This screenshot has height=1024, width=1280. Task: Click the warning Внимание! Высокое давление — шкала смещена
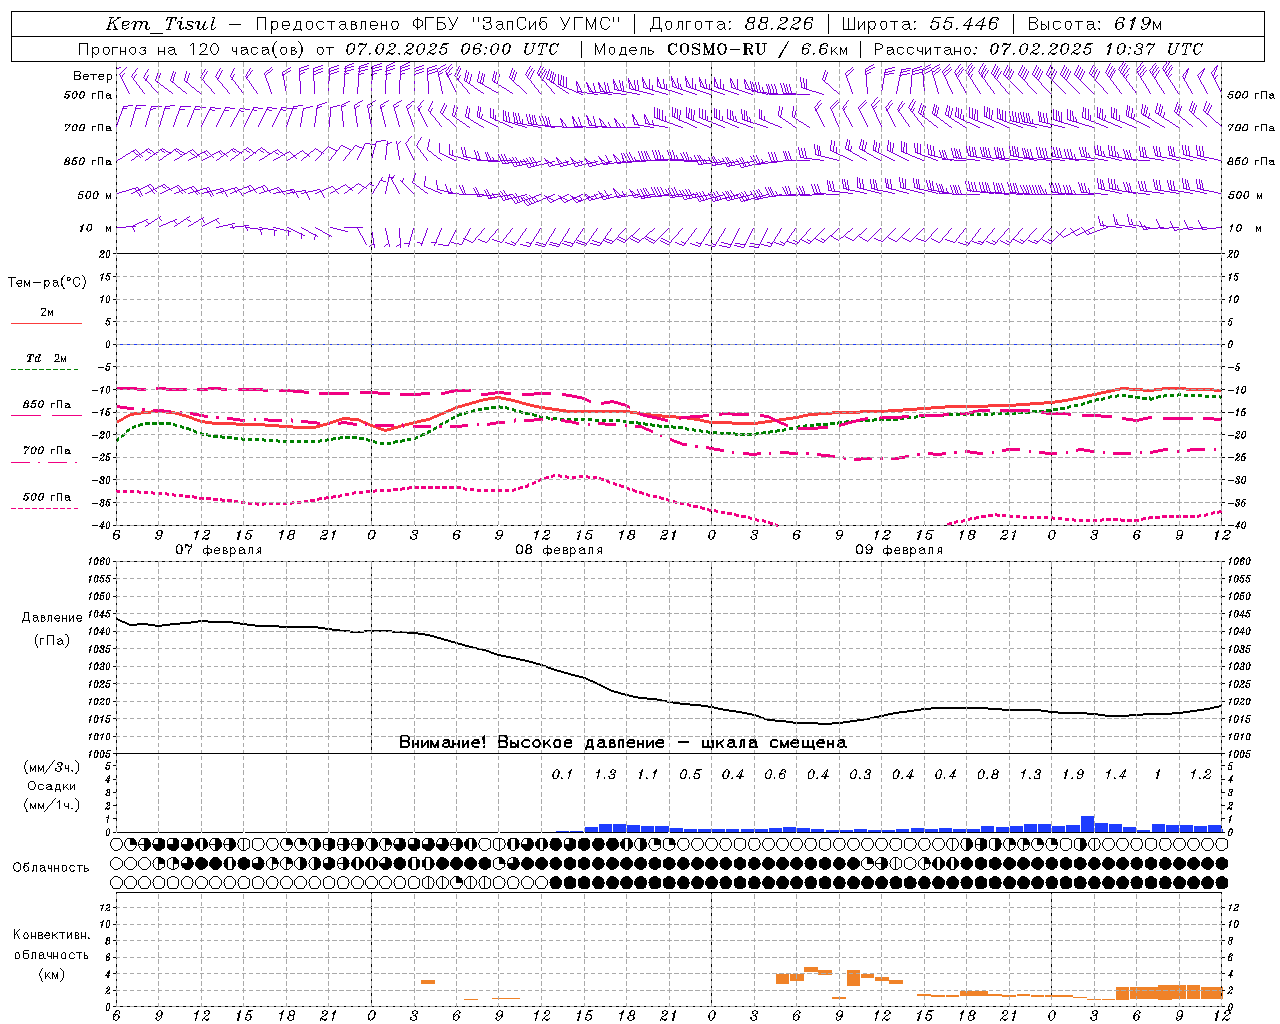pyautogui.click(x=623, y=742)
